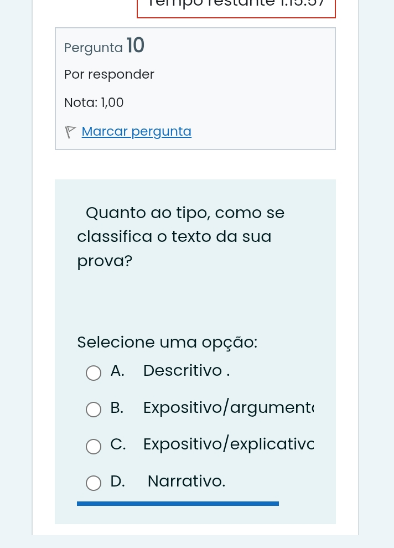The width and height of the screenshot is (394, 548).
Task: Select radio button for option A
Action: pyautogui.click(x=93, y=373)
